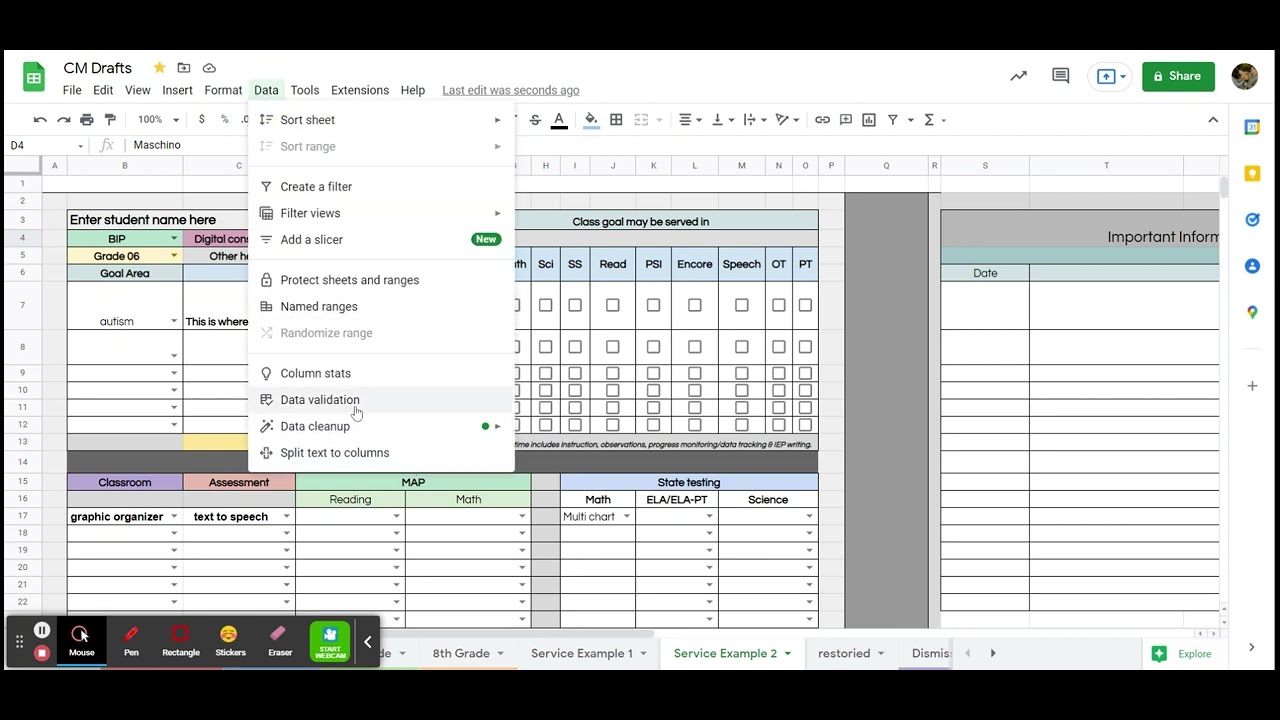Choose Protect sheets and ranges
The width and height of the screenshot is (1280, 720).
coord(381,280)
